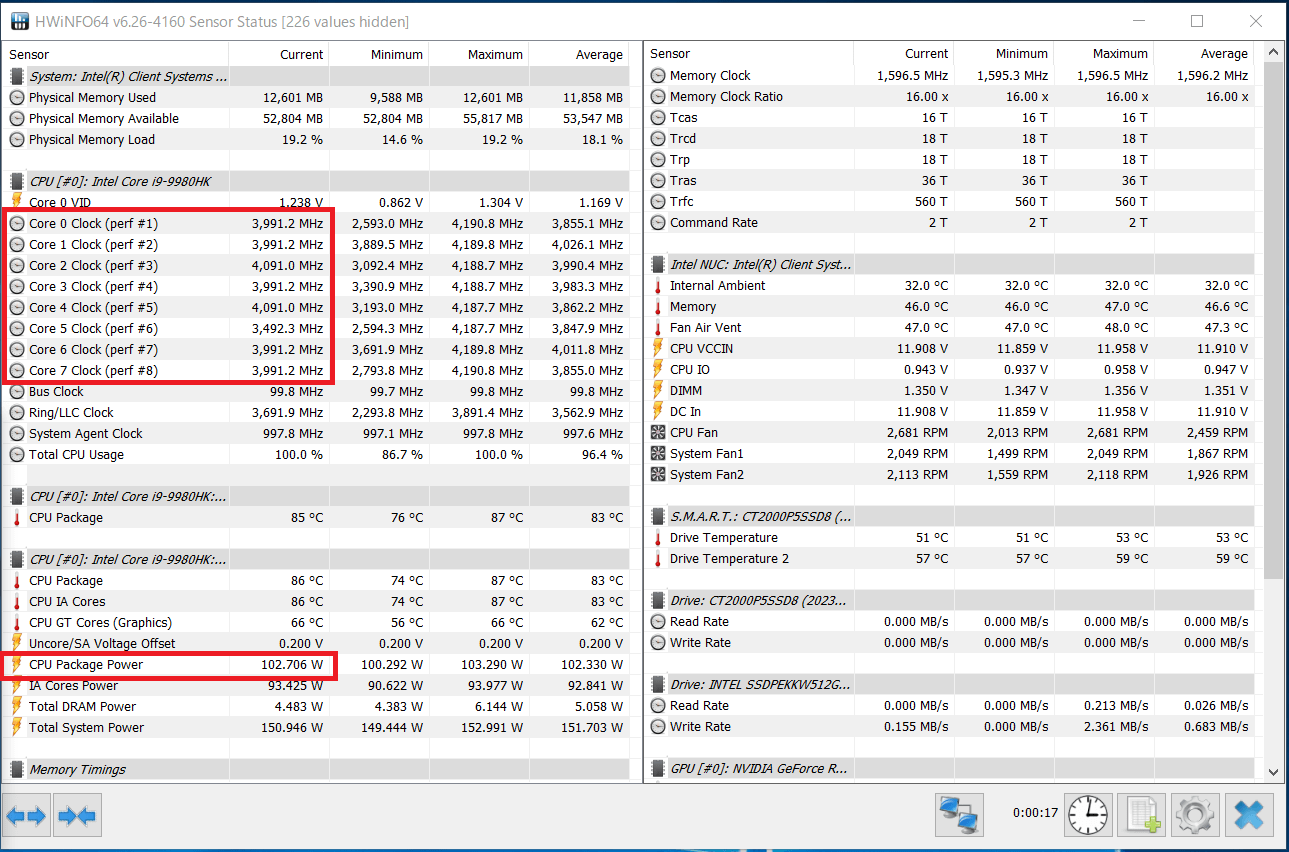Click the lightning icon beside Core 0 VID
This screenshot has width=1289, height=852.
tap(17, 203)
